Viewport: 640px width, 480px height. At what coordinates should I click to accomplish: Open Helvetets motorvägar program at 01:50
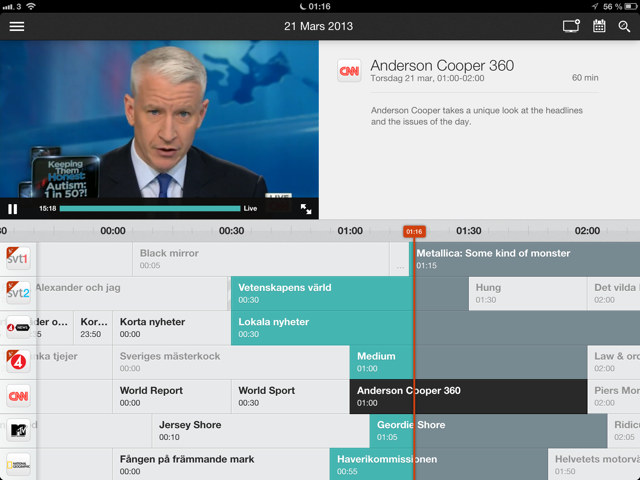pyautogui.click(x=594, y=464)
